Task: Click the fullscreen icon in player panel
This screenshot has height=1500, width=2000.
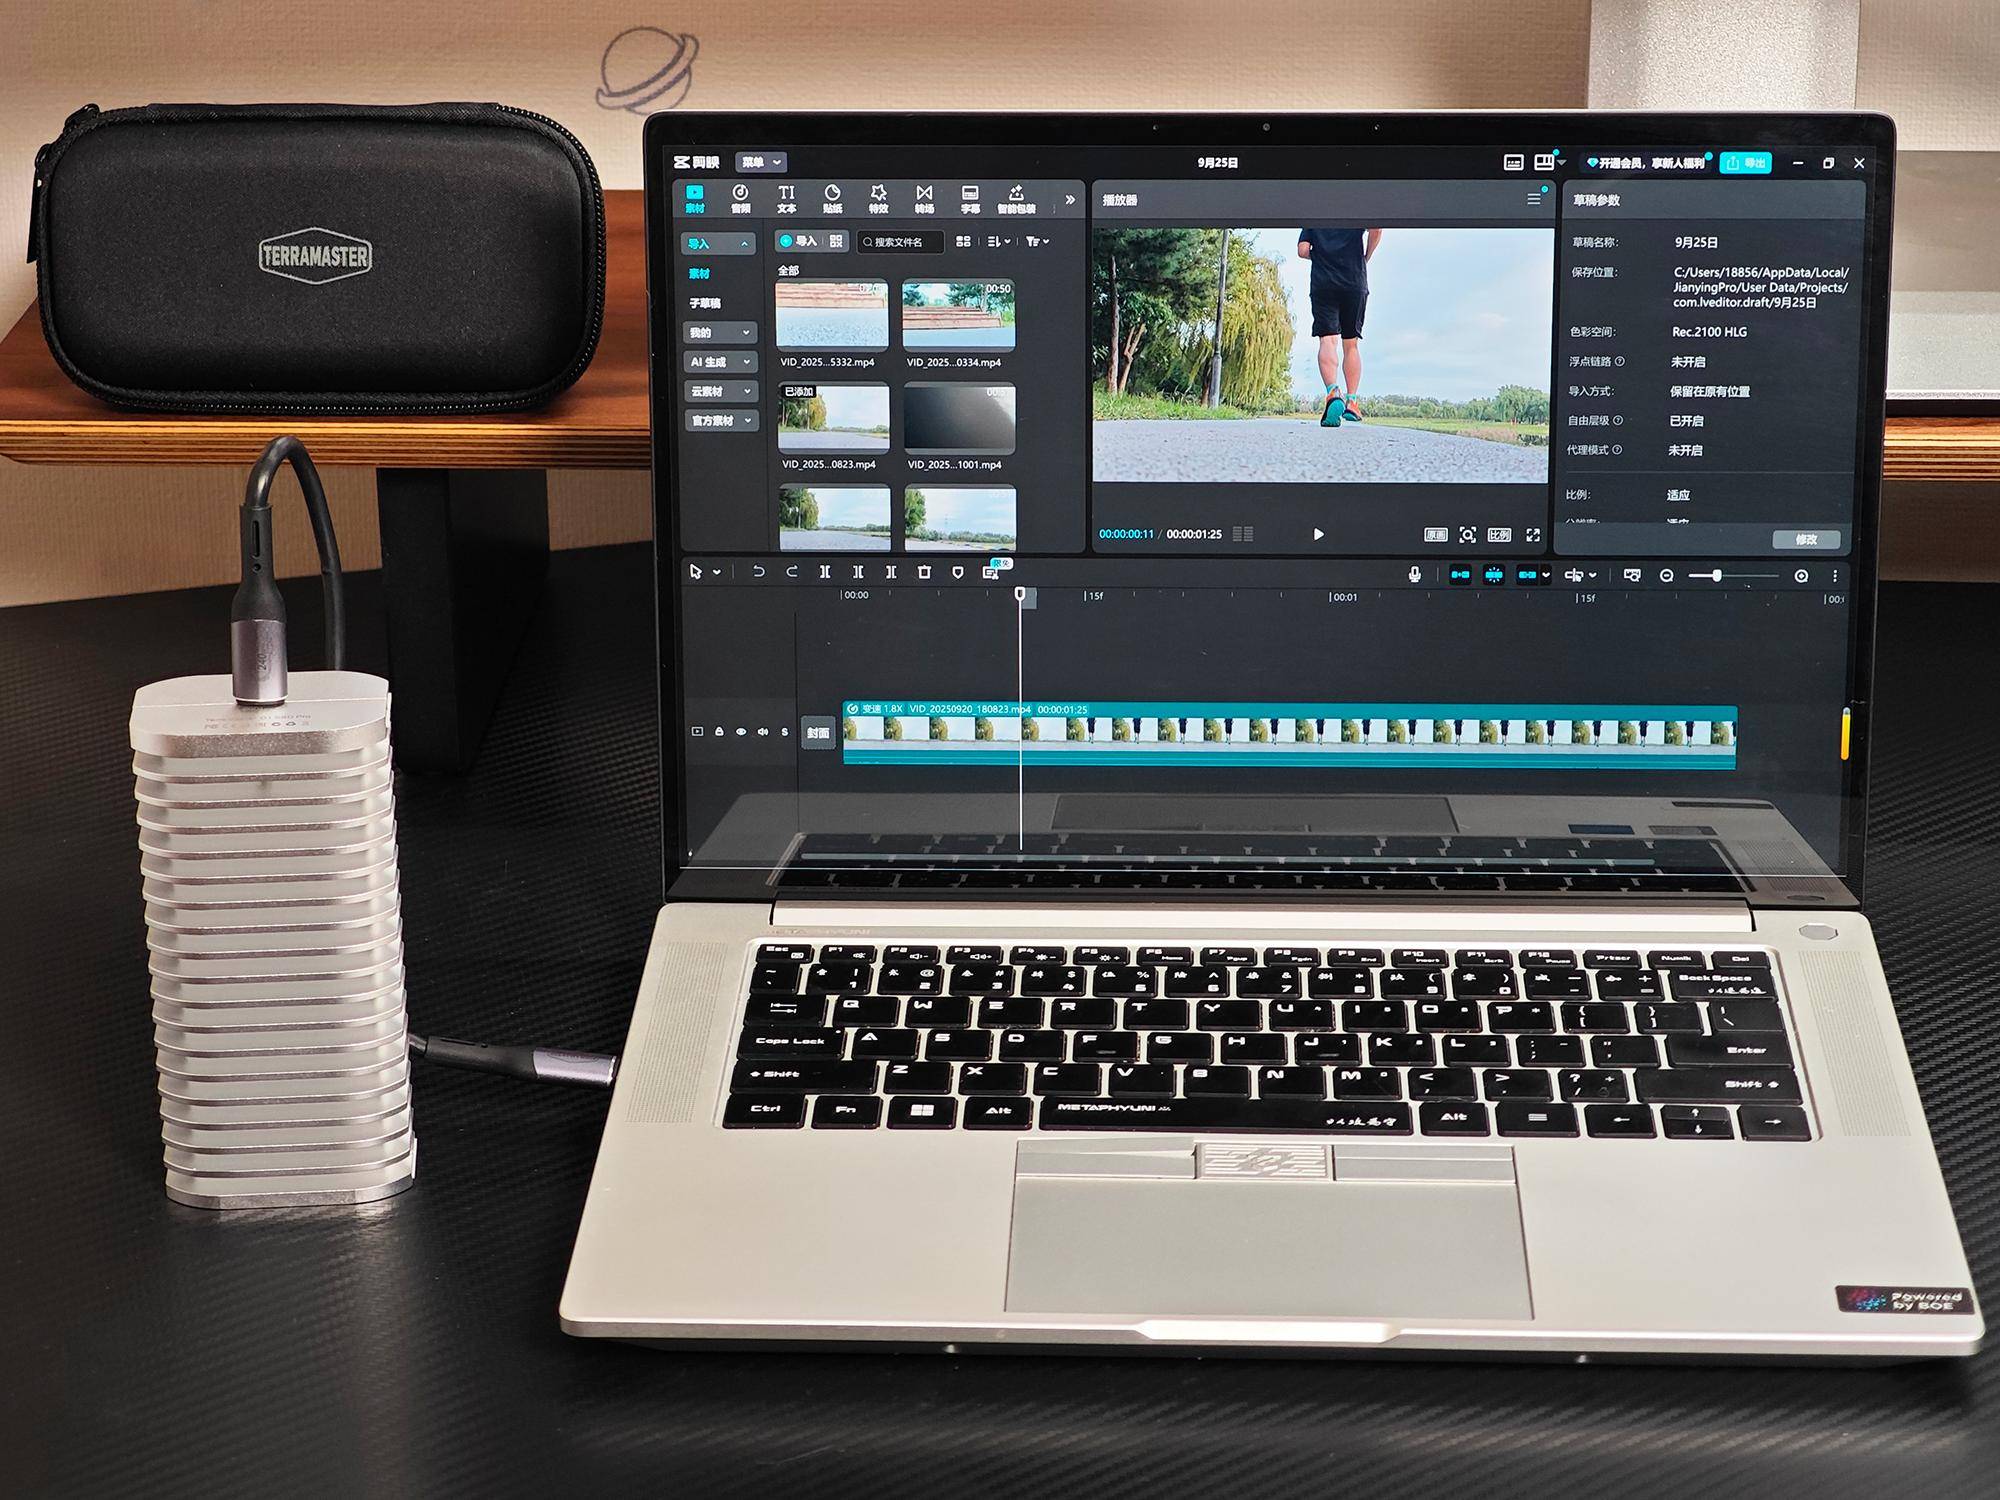Action: click(1533, 535)
